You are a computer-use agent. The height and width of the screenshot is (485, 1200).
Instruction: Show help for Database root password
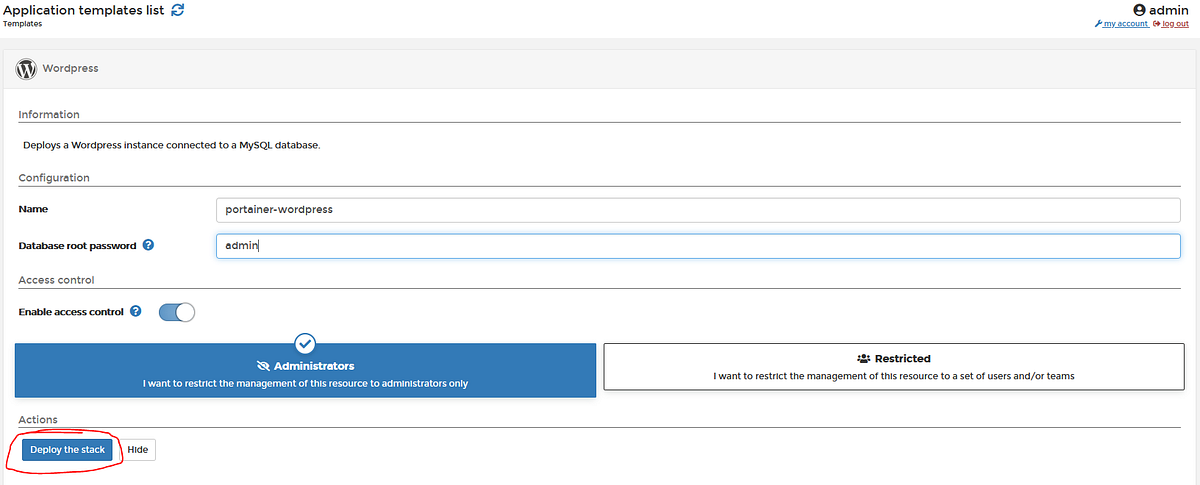point(148,245)
